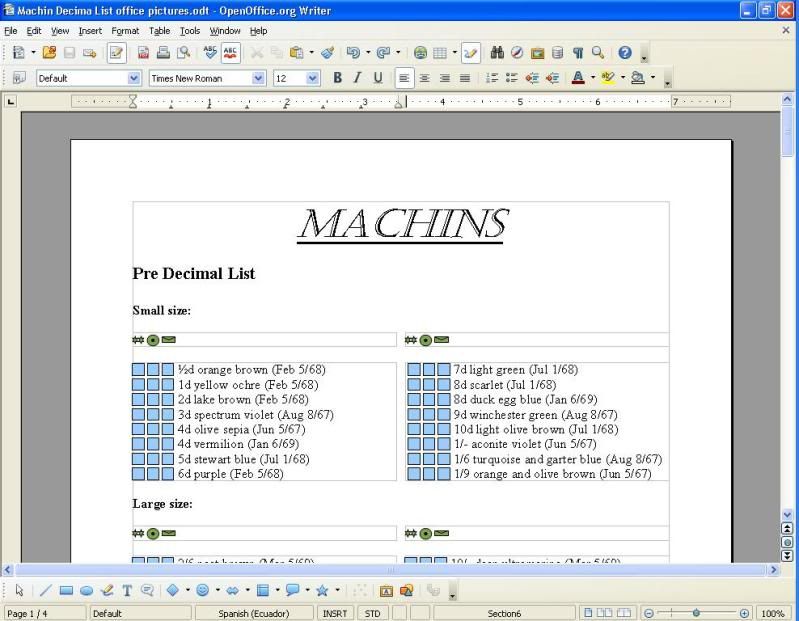
Task: Paste from clipboard
Action: tap(297, 52)
